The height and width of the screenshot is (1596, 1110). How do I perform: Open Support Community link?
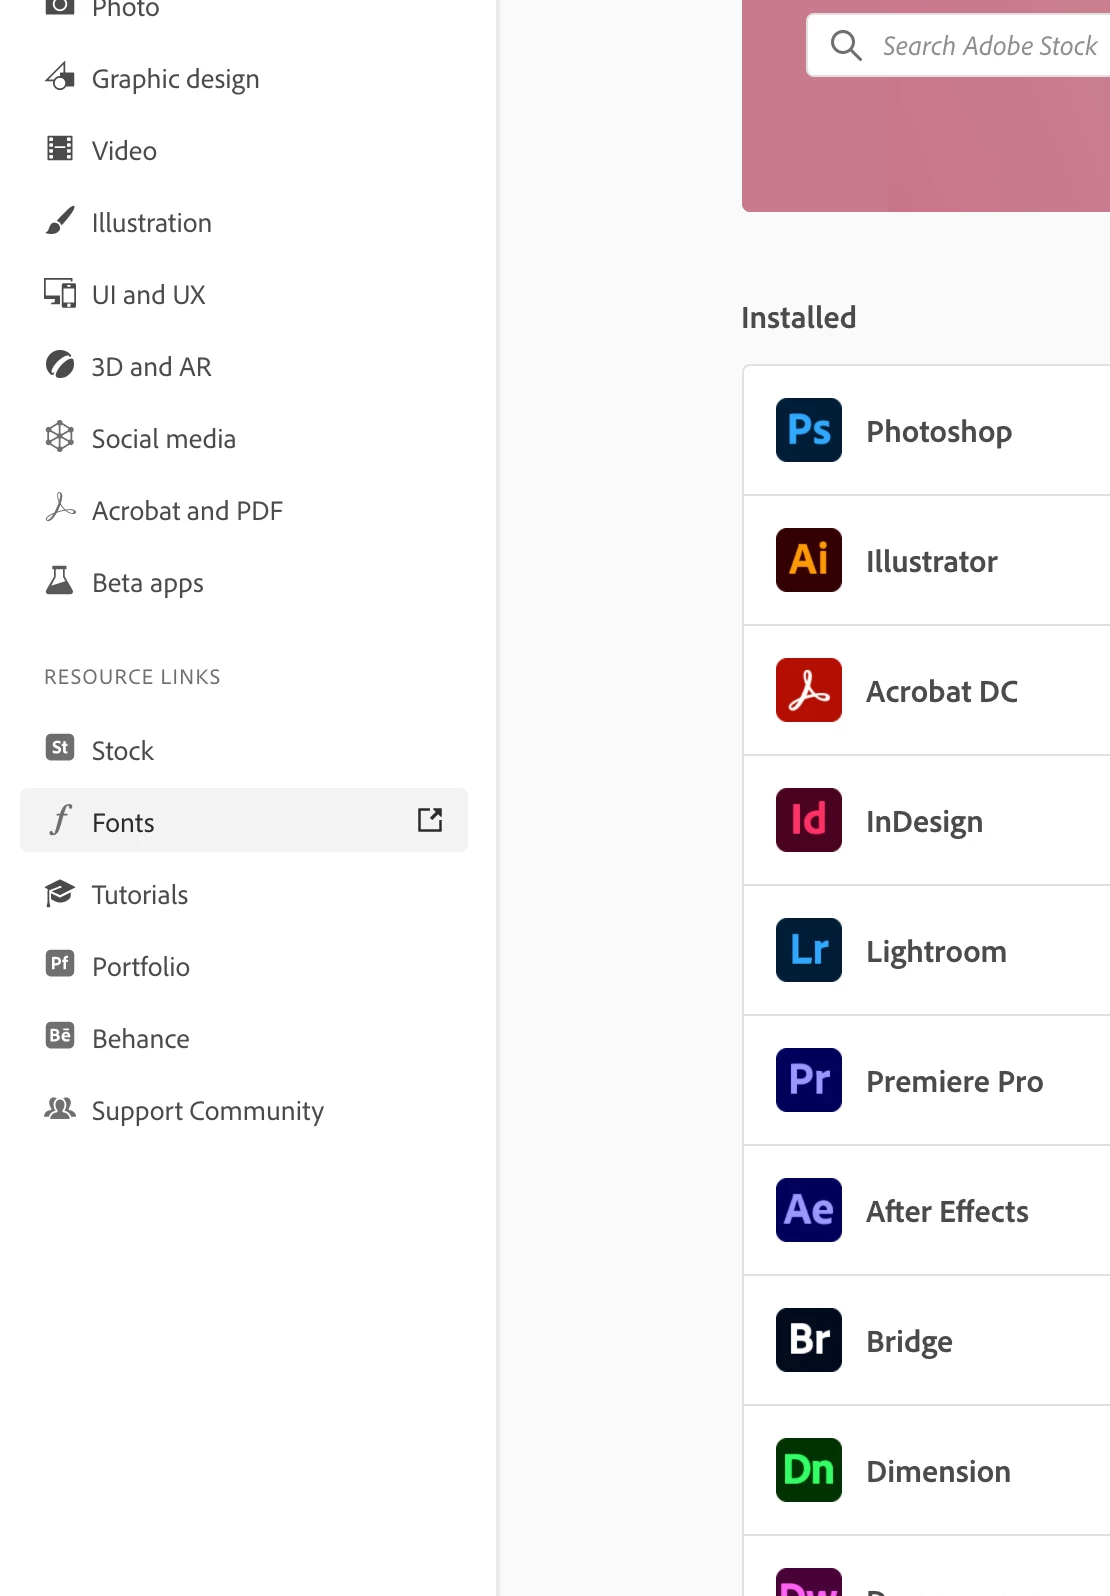pyautogui.click(x=244, y=1110)
